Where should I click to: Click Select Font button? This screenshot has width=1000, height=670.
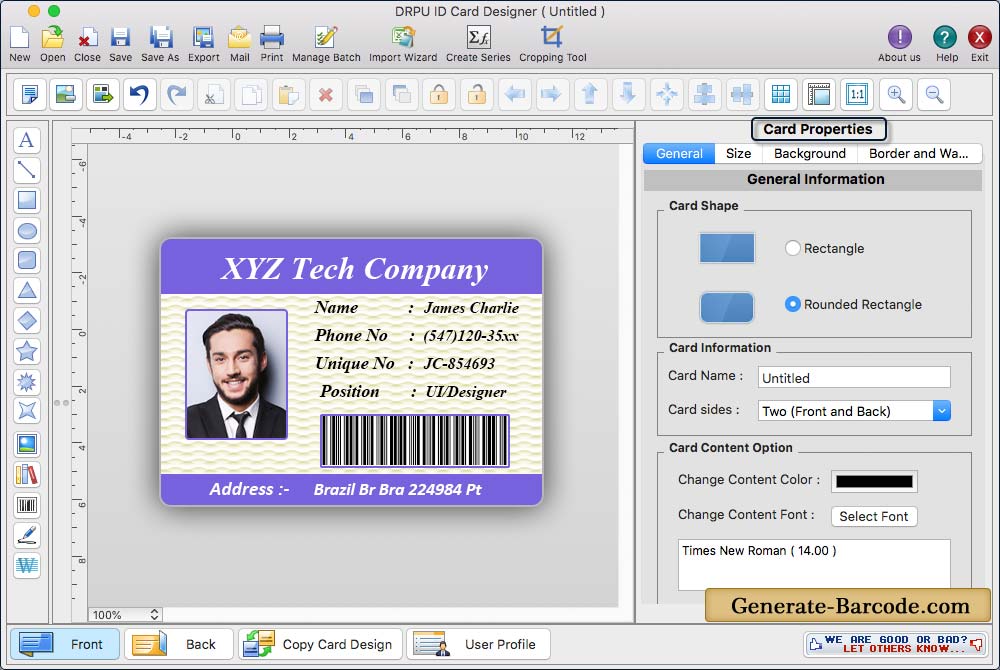coord(874,516)
